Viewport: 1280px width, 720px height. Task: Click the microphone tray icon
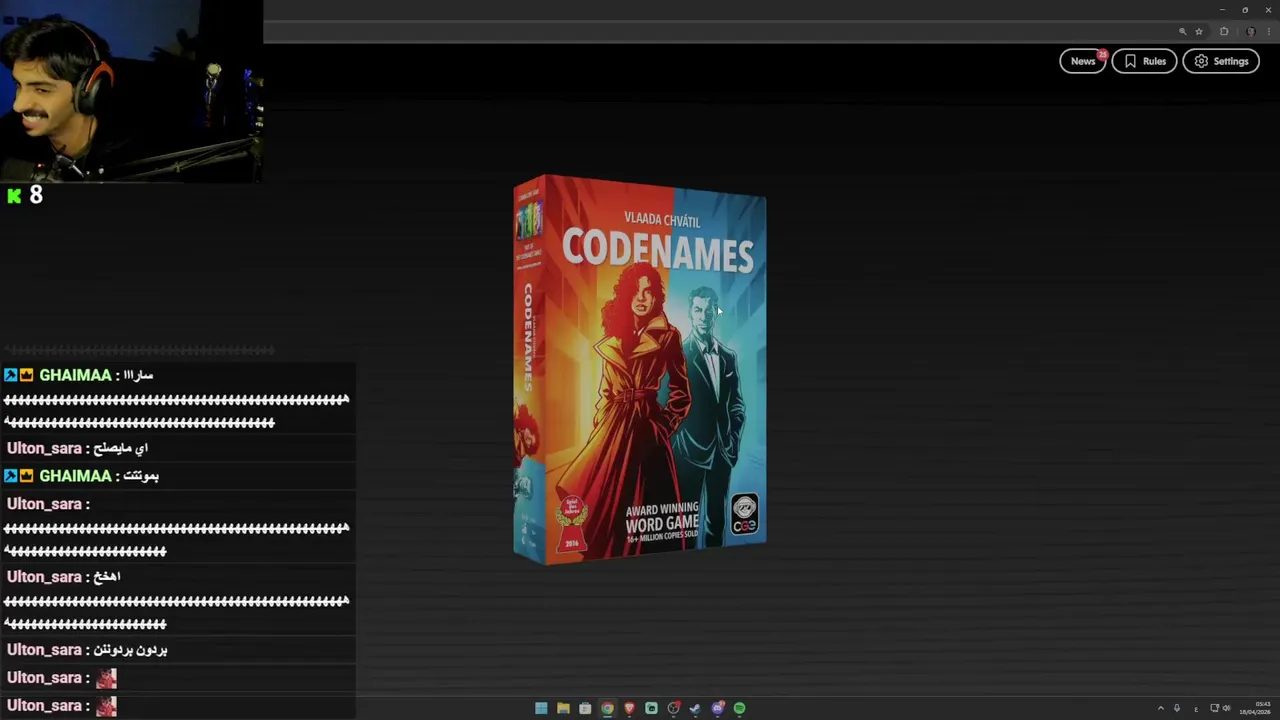coord(1177,708)
